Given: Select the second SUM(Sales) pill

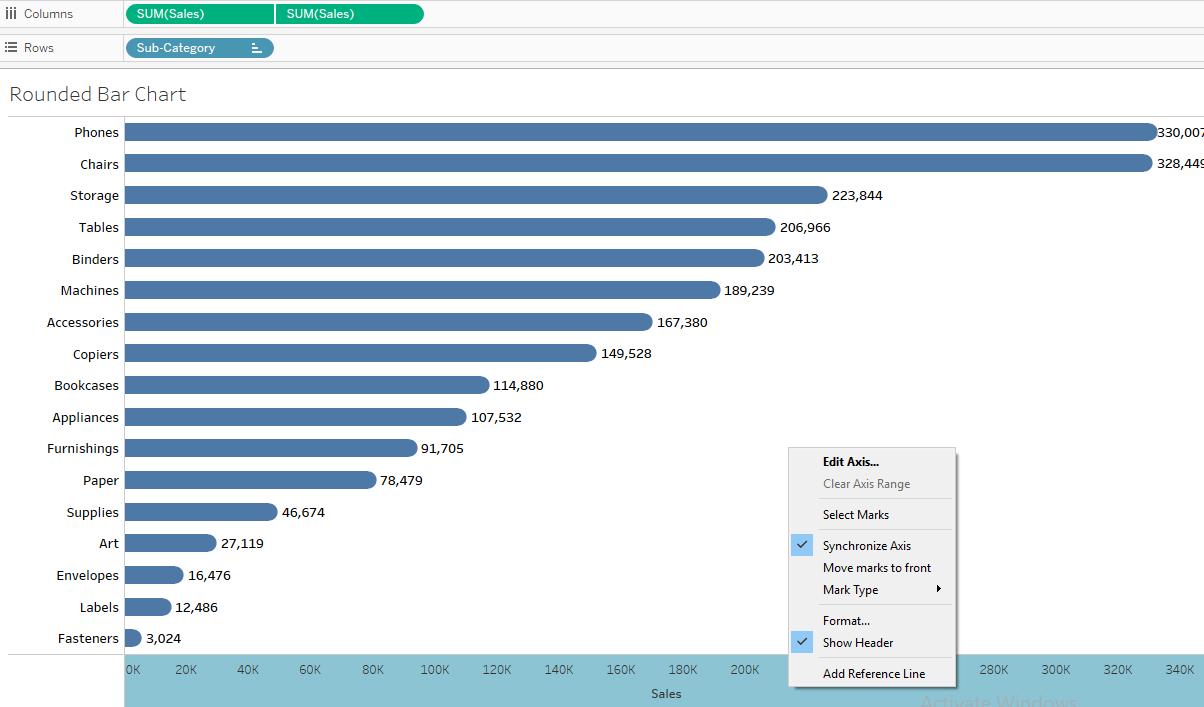Looking at the screenshot, I should (349, 13).
